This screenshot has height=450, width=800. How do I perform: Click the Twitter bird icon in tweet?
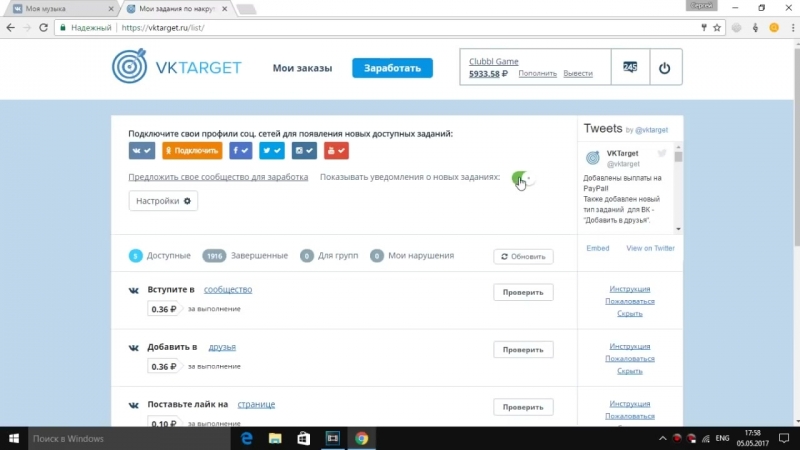(662, 153)
